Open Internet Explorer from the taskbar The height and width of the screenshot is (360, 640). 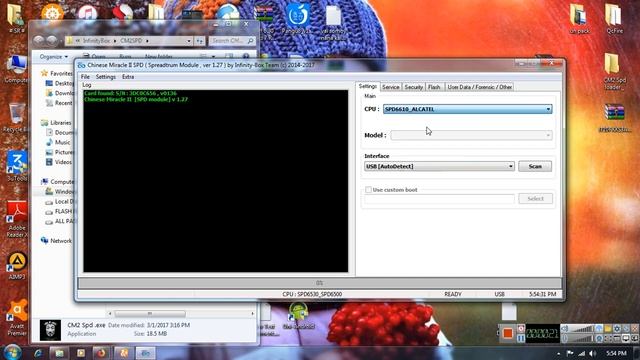[x=38, y=353]
